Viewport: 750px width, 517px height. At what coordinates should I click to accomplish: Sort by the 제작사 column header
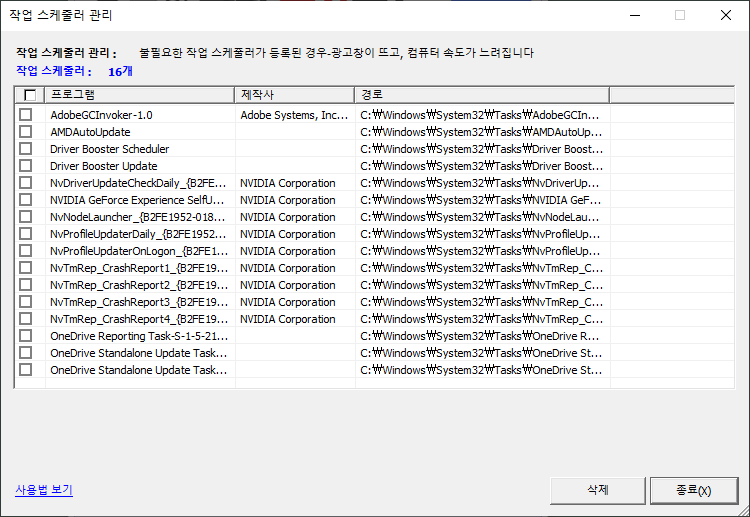[295, 95]
